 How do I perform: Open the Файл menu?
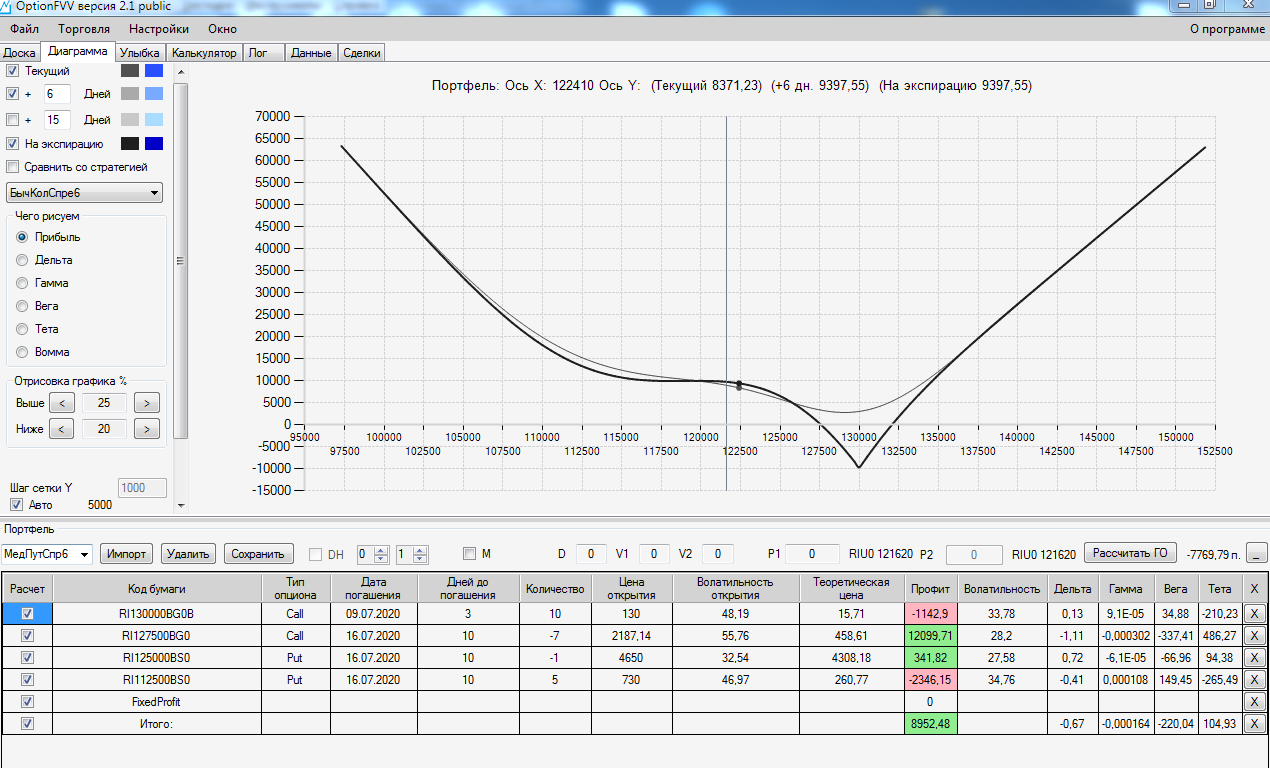coord(24,29)
